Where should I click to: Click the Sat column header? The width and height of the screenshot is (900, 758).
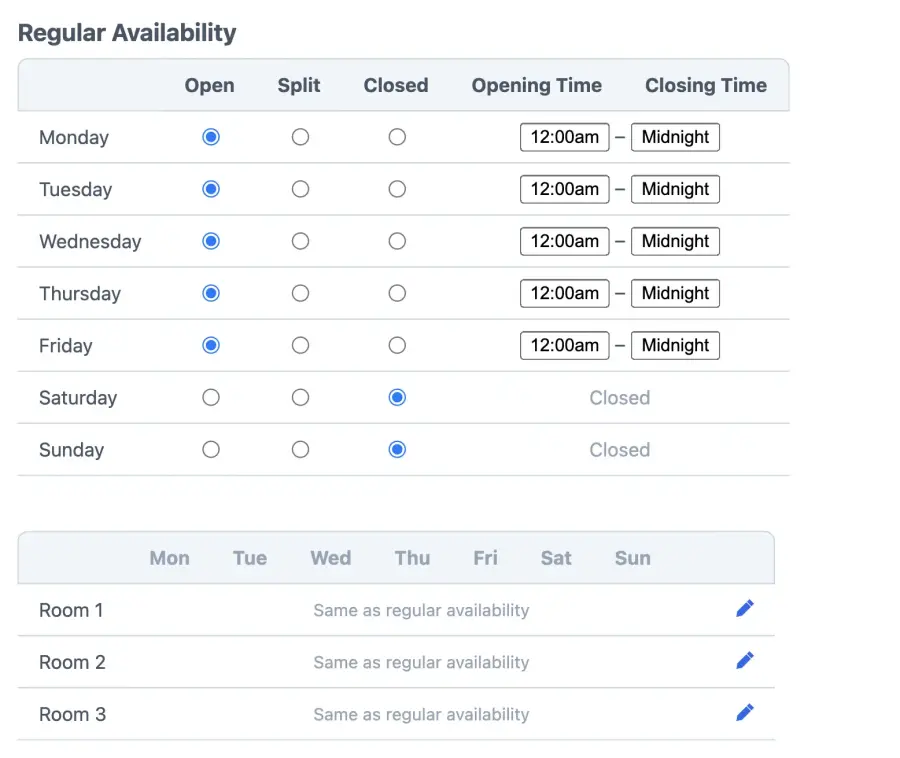tap(556, 558)
